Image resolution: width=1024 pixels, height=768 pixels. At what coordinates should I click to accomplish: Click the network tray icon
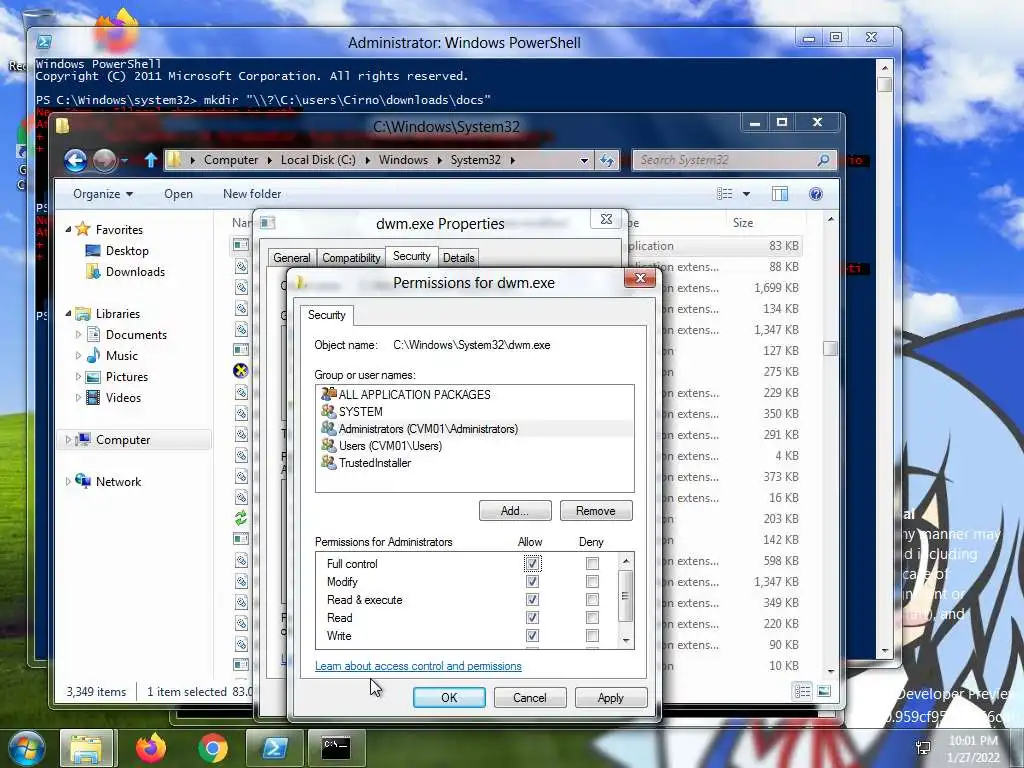[923, 748]
